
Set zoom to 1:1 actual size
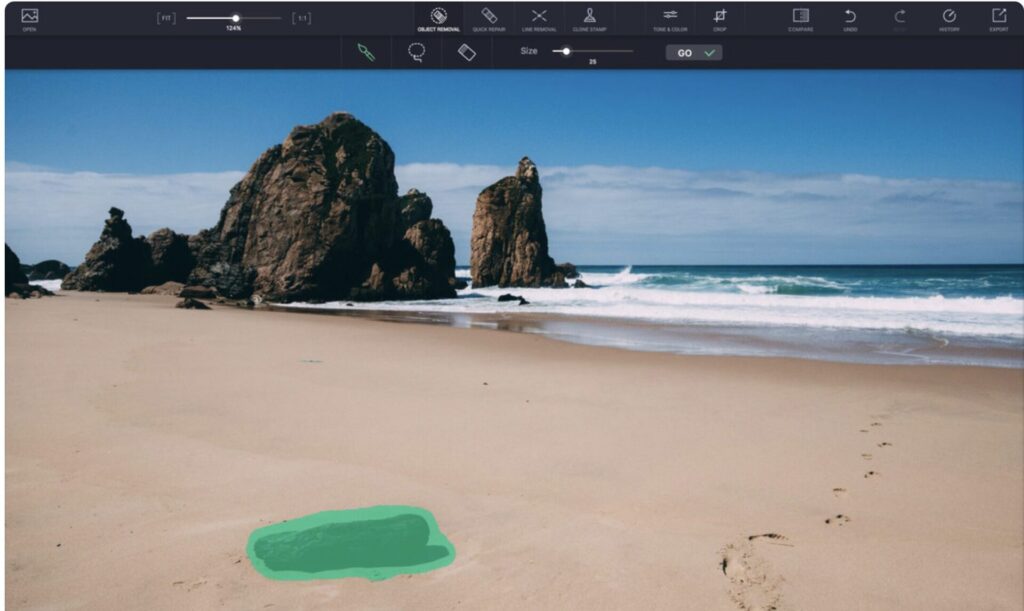pos(301,18)
